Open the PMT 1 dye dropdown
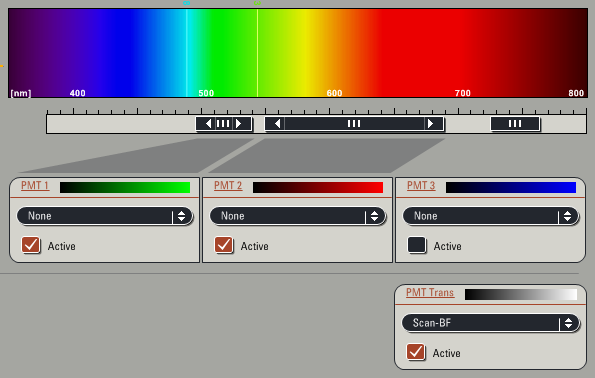The height and width of the screenshot is (378, 595). click(105, 216)
